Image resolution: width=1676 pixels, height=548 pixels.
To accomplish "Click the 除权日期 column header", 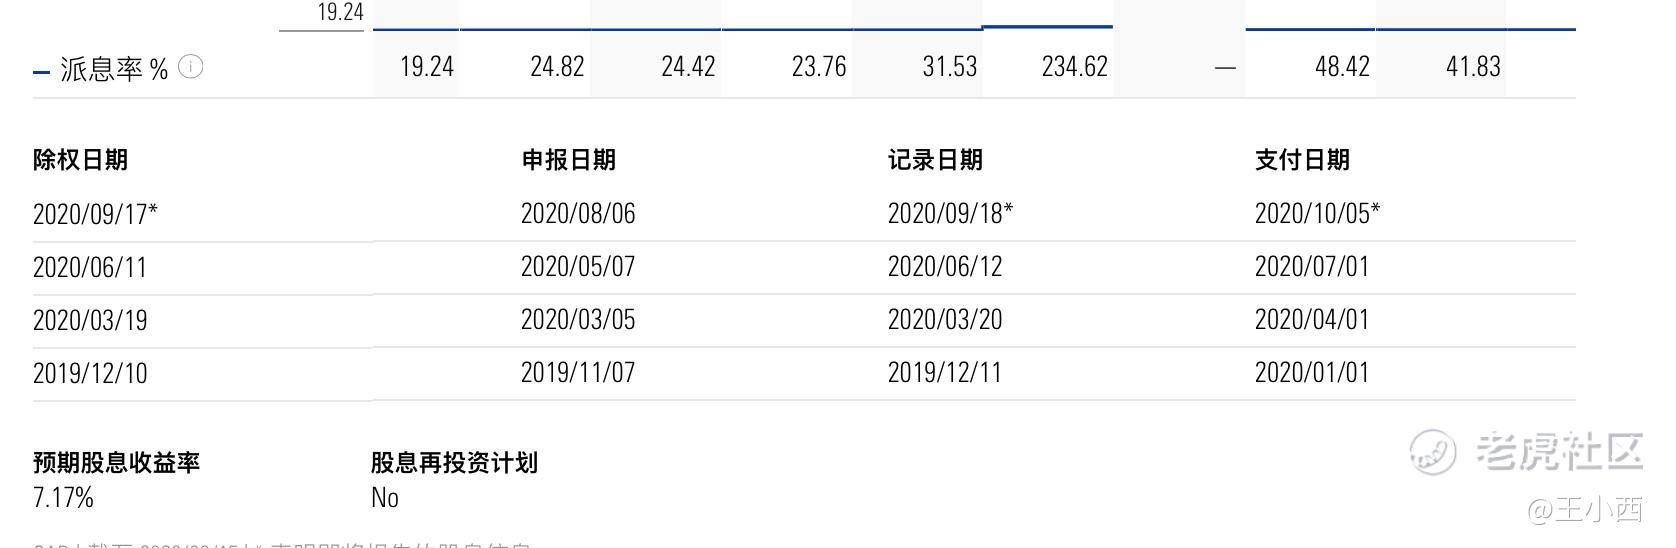I will [x=80, y=160].
